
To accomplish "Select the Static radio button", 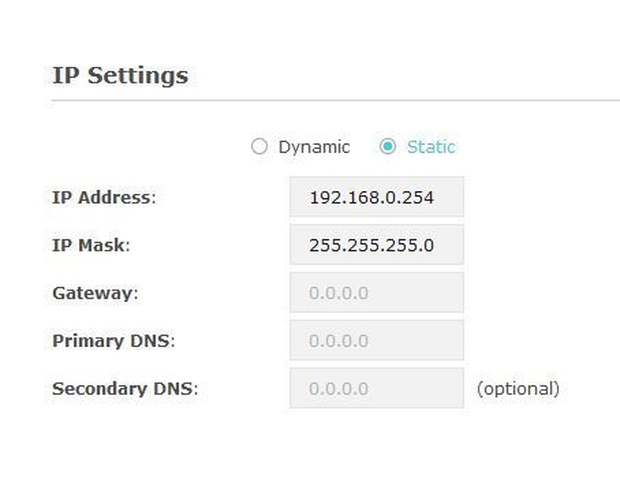I will pyautogui.click(x=388, y=147).
